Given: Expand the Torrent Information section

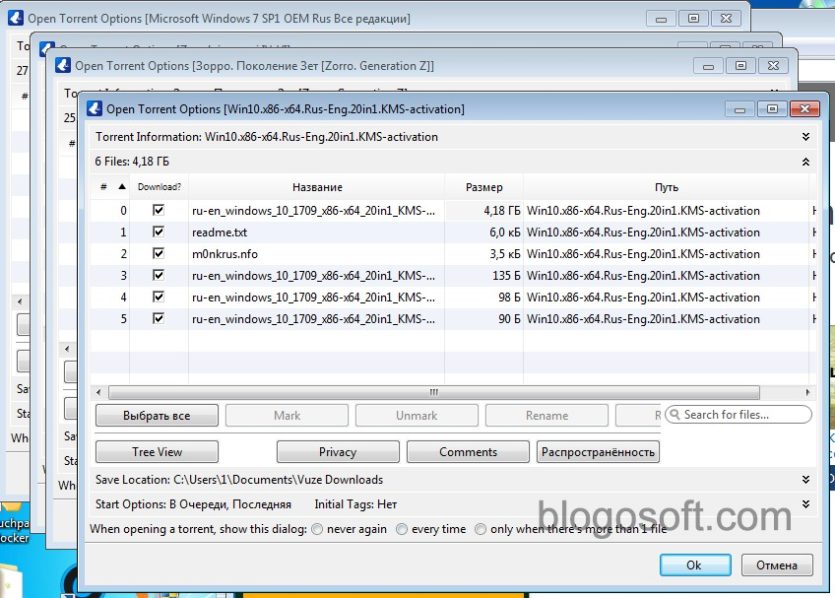Looking at the screenshot, I should point(806,137).
